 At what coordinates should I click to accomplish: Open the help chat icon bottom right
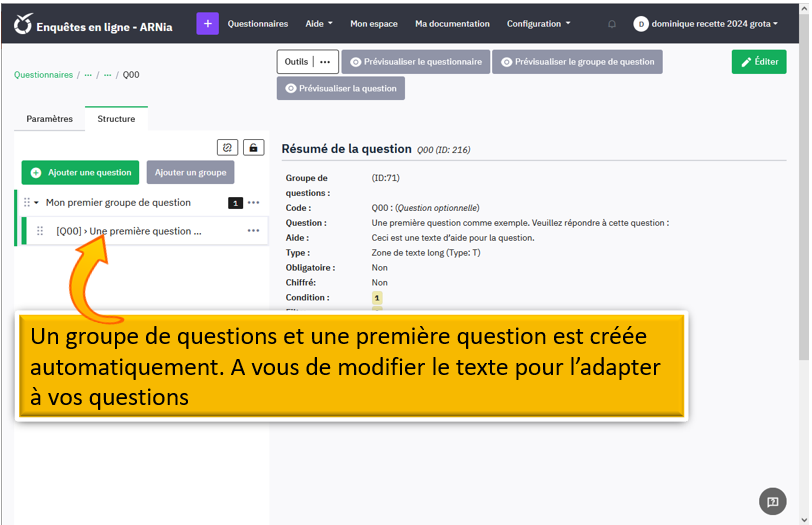pyautogui.click(x=772, y=501)
